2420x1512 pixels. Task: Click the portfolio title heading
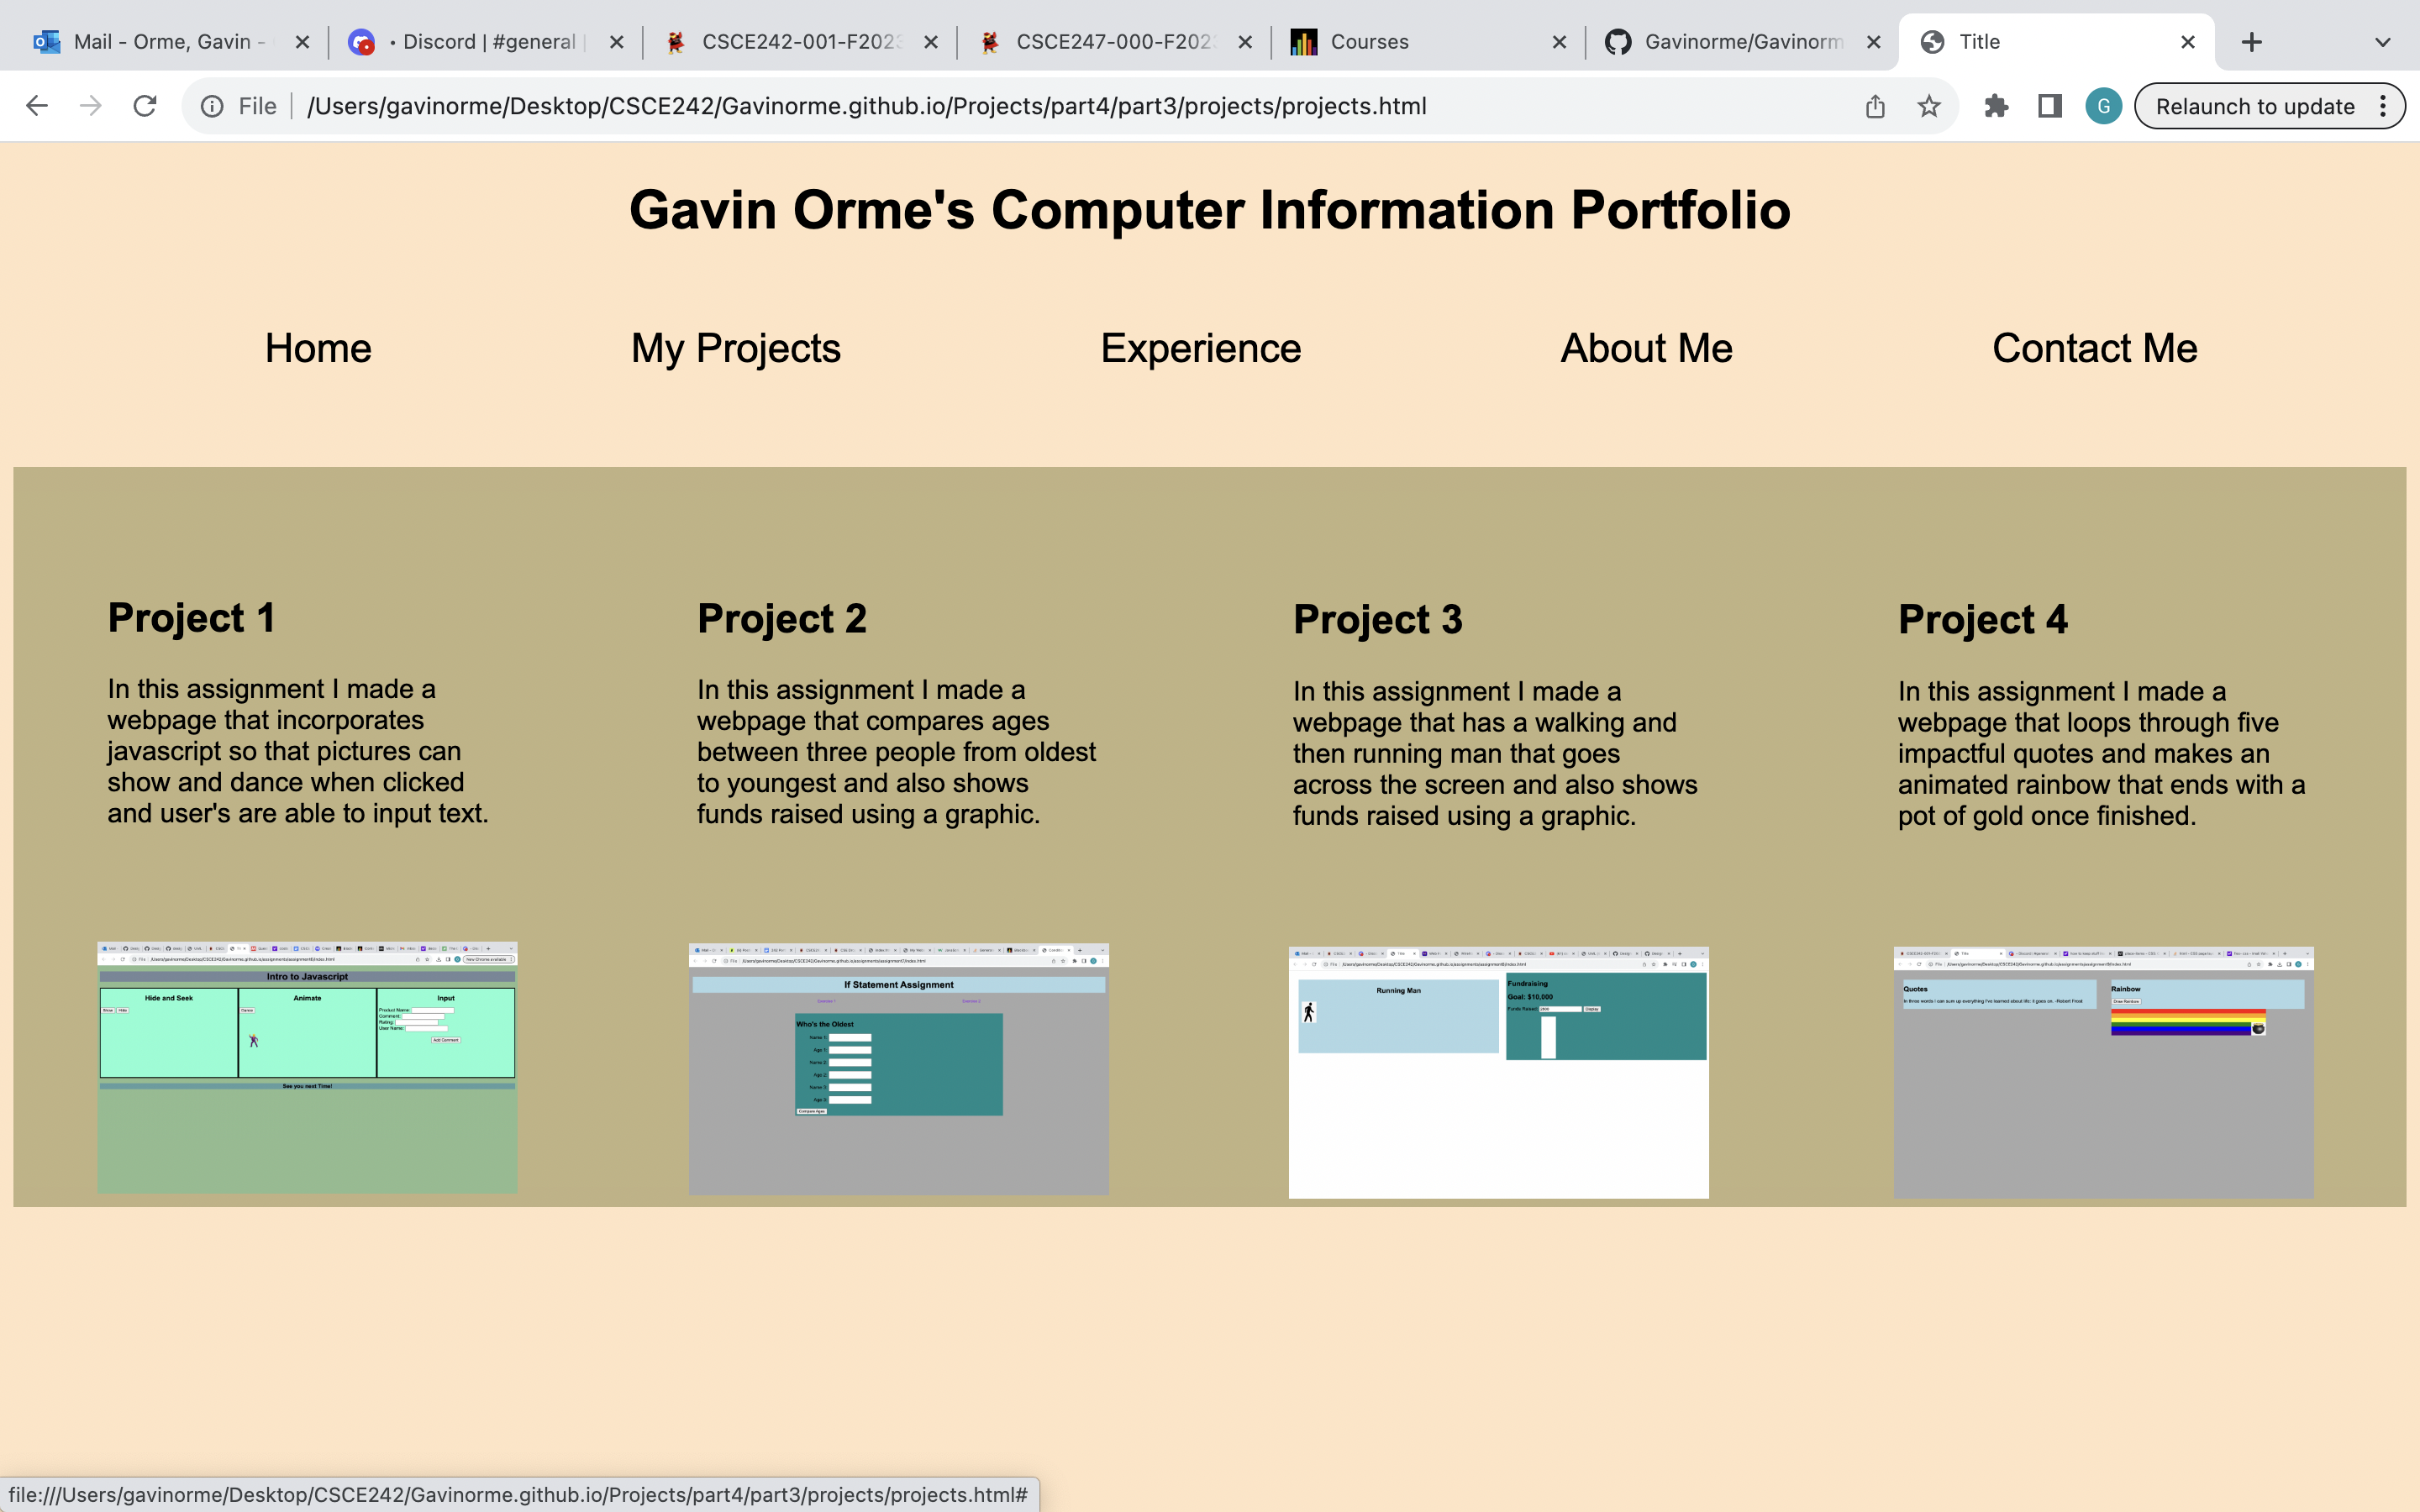1210,210
